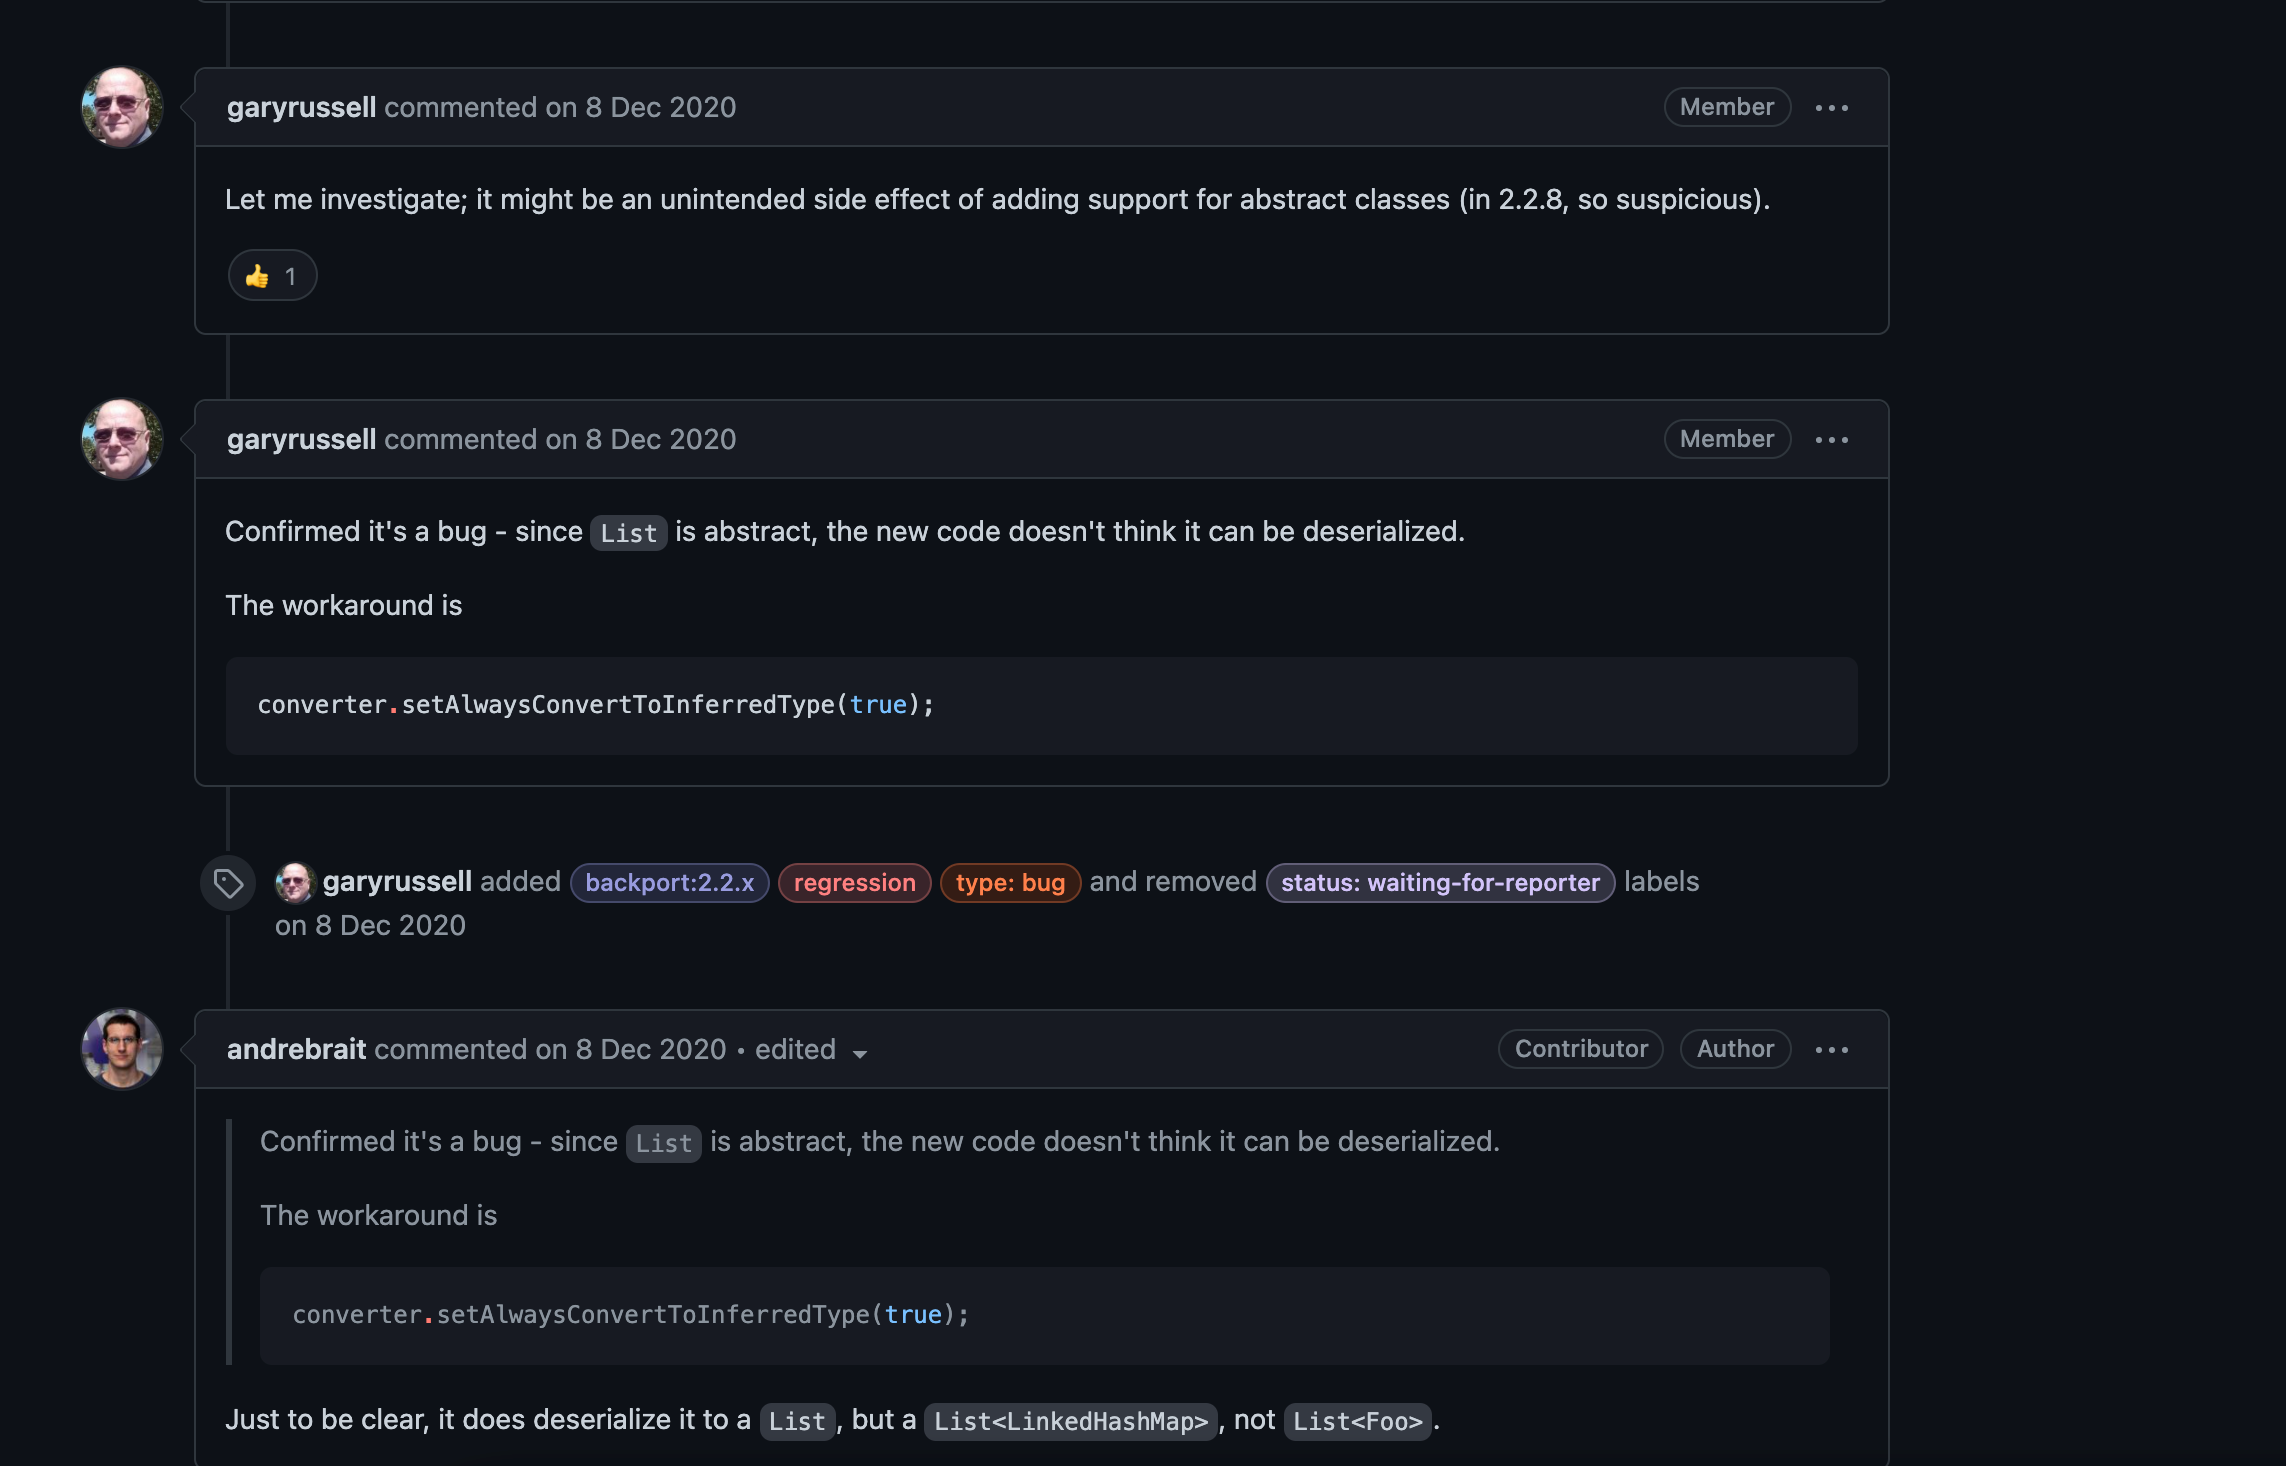Click garyrussell's avatar beside the first comment
2286x1466 pixels.
click(x=122, y=108)
